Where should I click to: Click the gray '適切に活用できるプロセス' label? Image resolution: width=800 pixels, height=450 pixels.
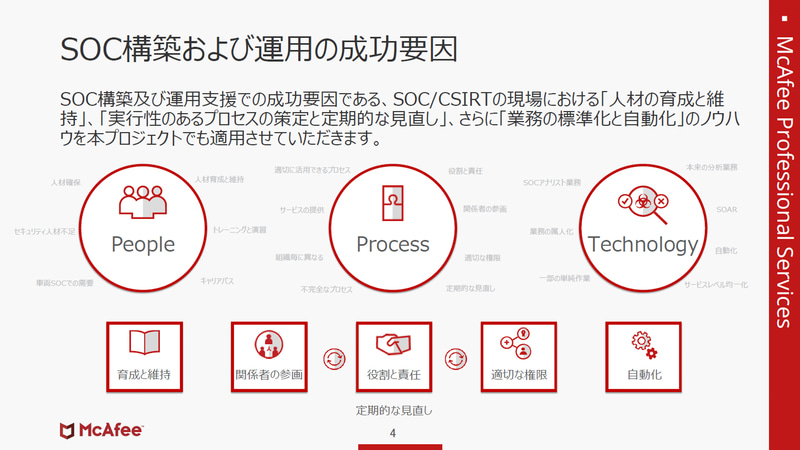pos(312,169)
